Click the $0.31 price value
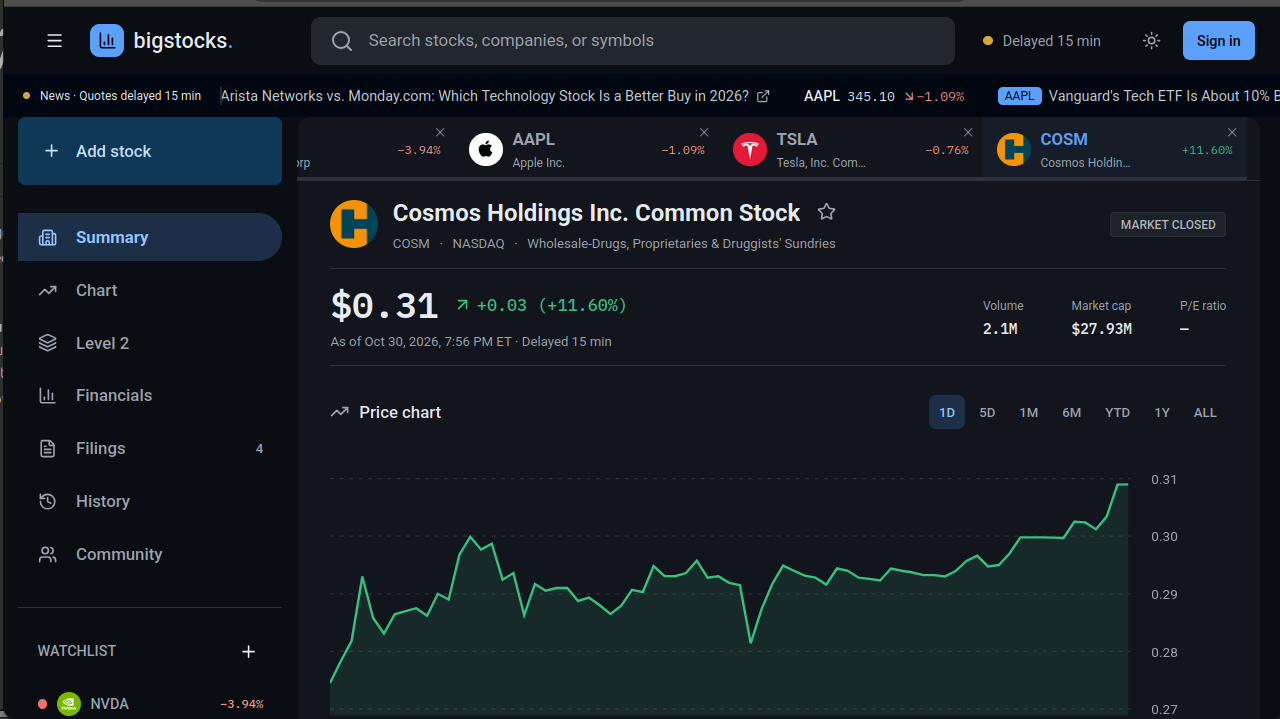The image size is (1280, 719). [384, 306]
